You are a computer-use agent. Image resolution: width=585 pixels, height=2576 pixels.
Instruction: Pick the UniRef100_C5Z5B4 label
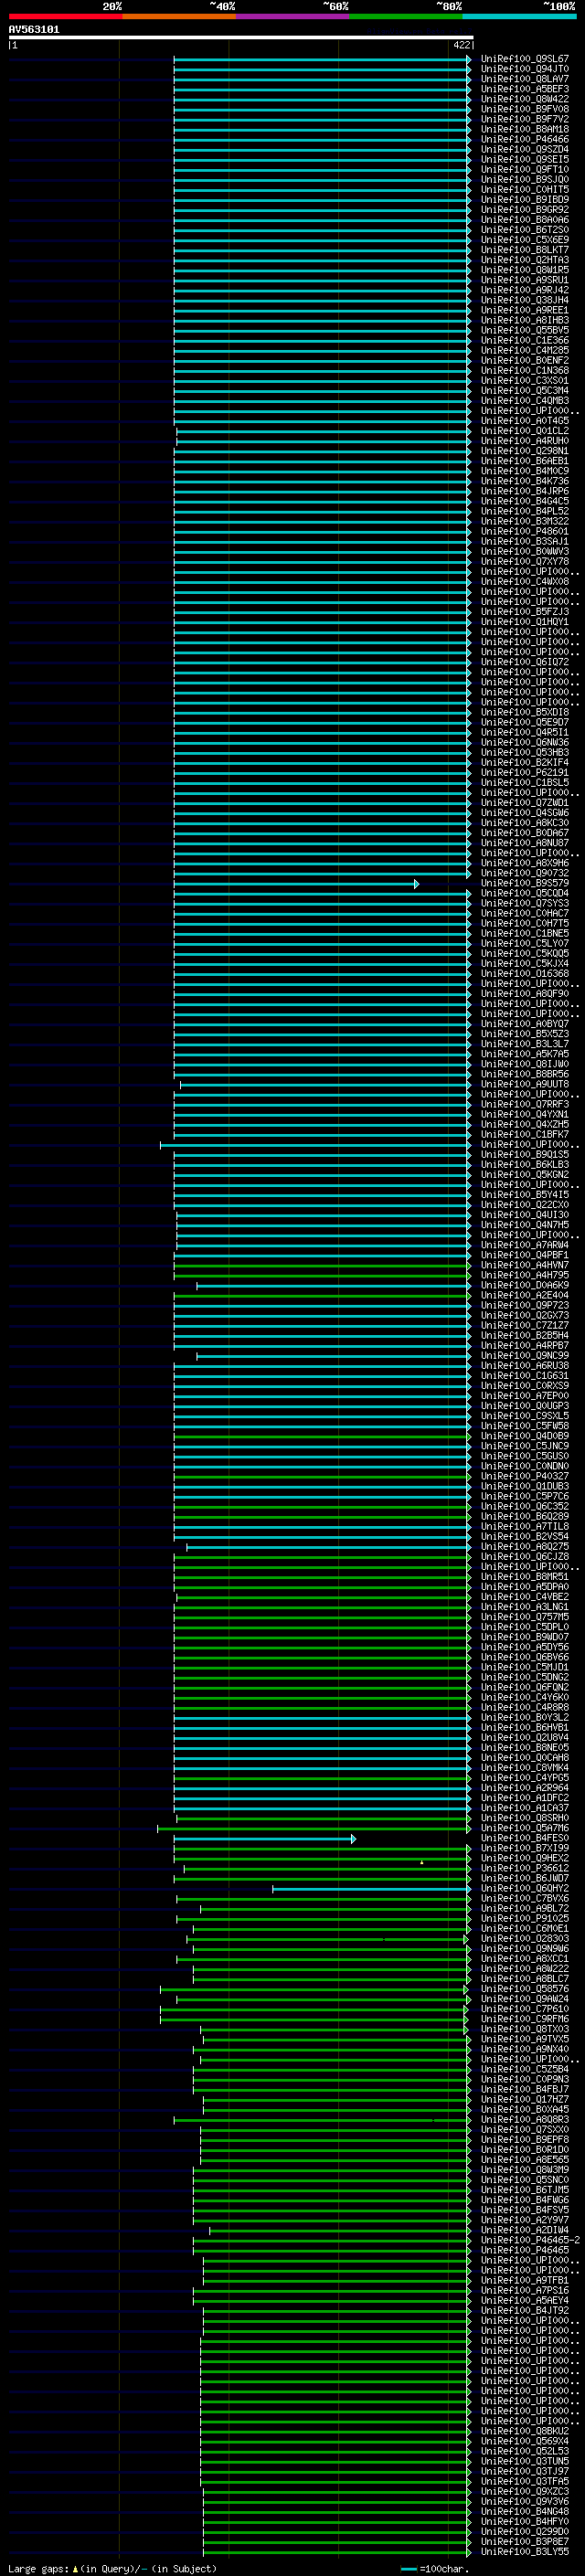pos(525,2069)
